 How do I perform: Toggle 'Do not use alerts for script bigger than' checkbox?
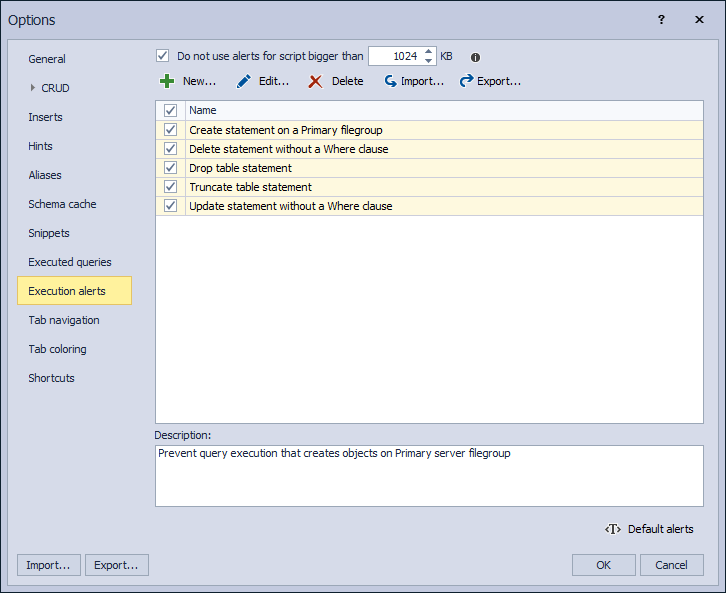[162, 56]
